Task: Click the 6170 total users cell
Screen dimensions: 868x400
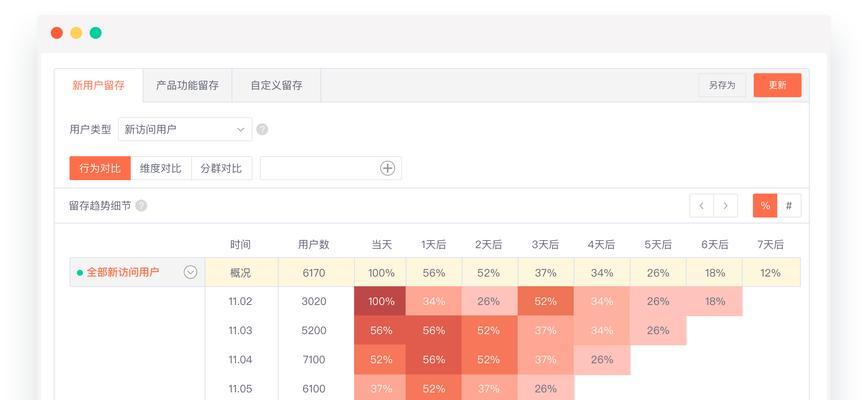Action: point(314,273)
